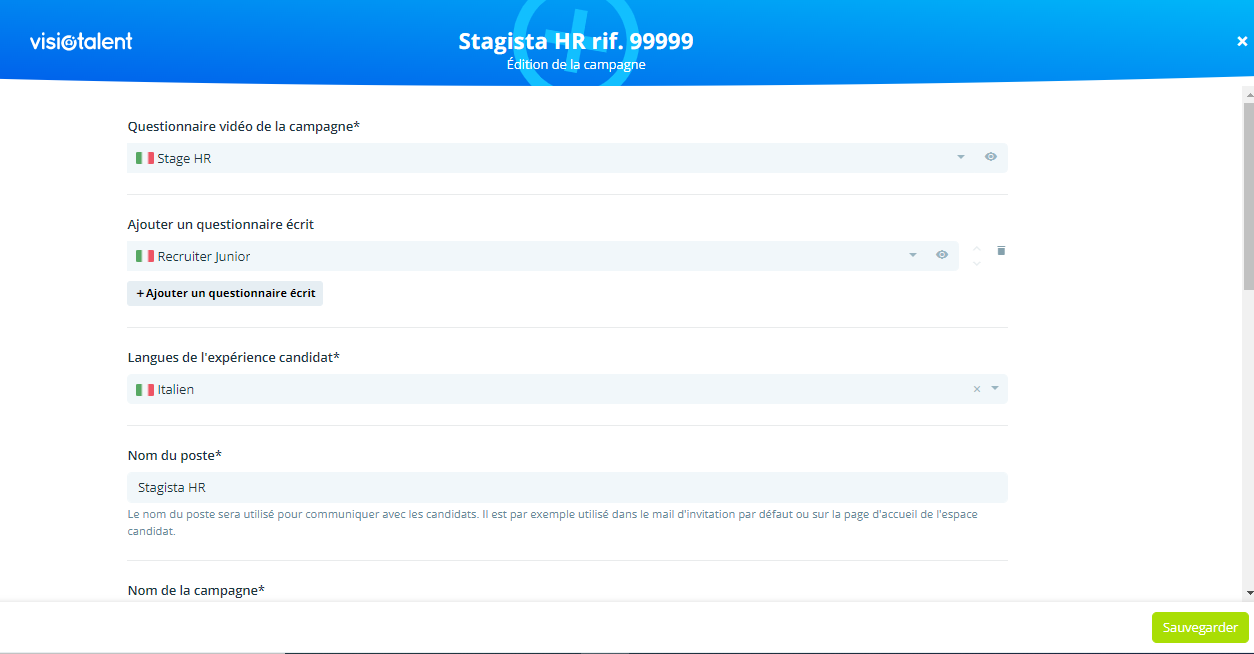Expand the candidate experience languages dropdown

pos(995,388)
